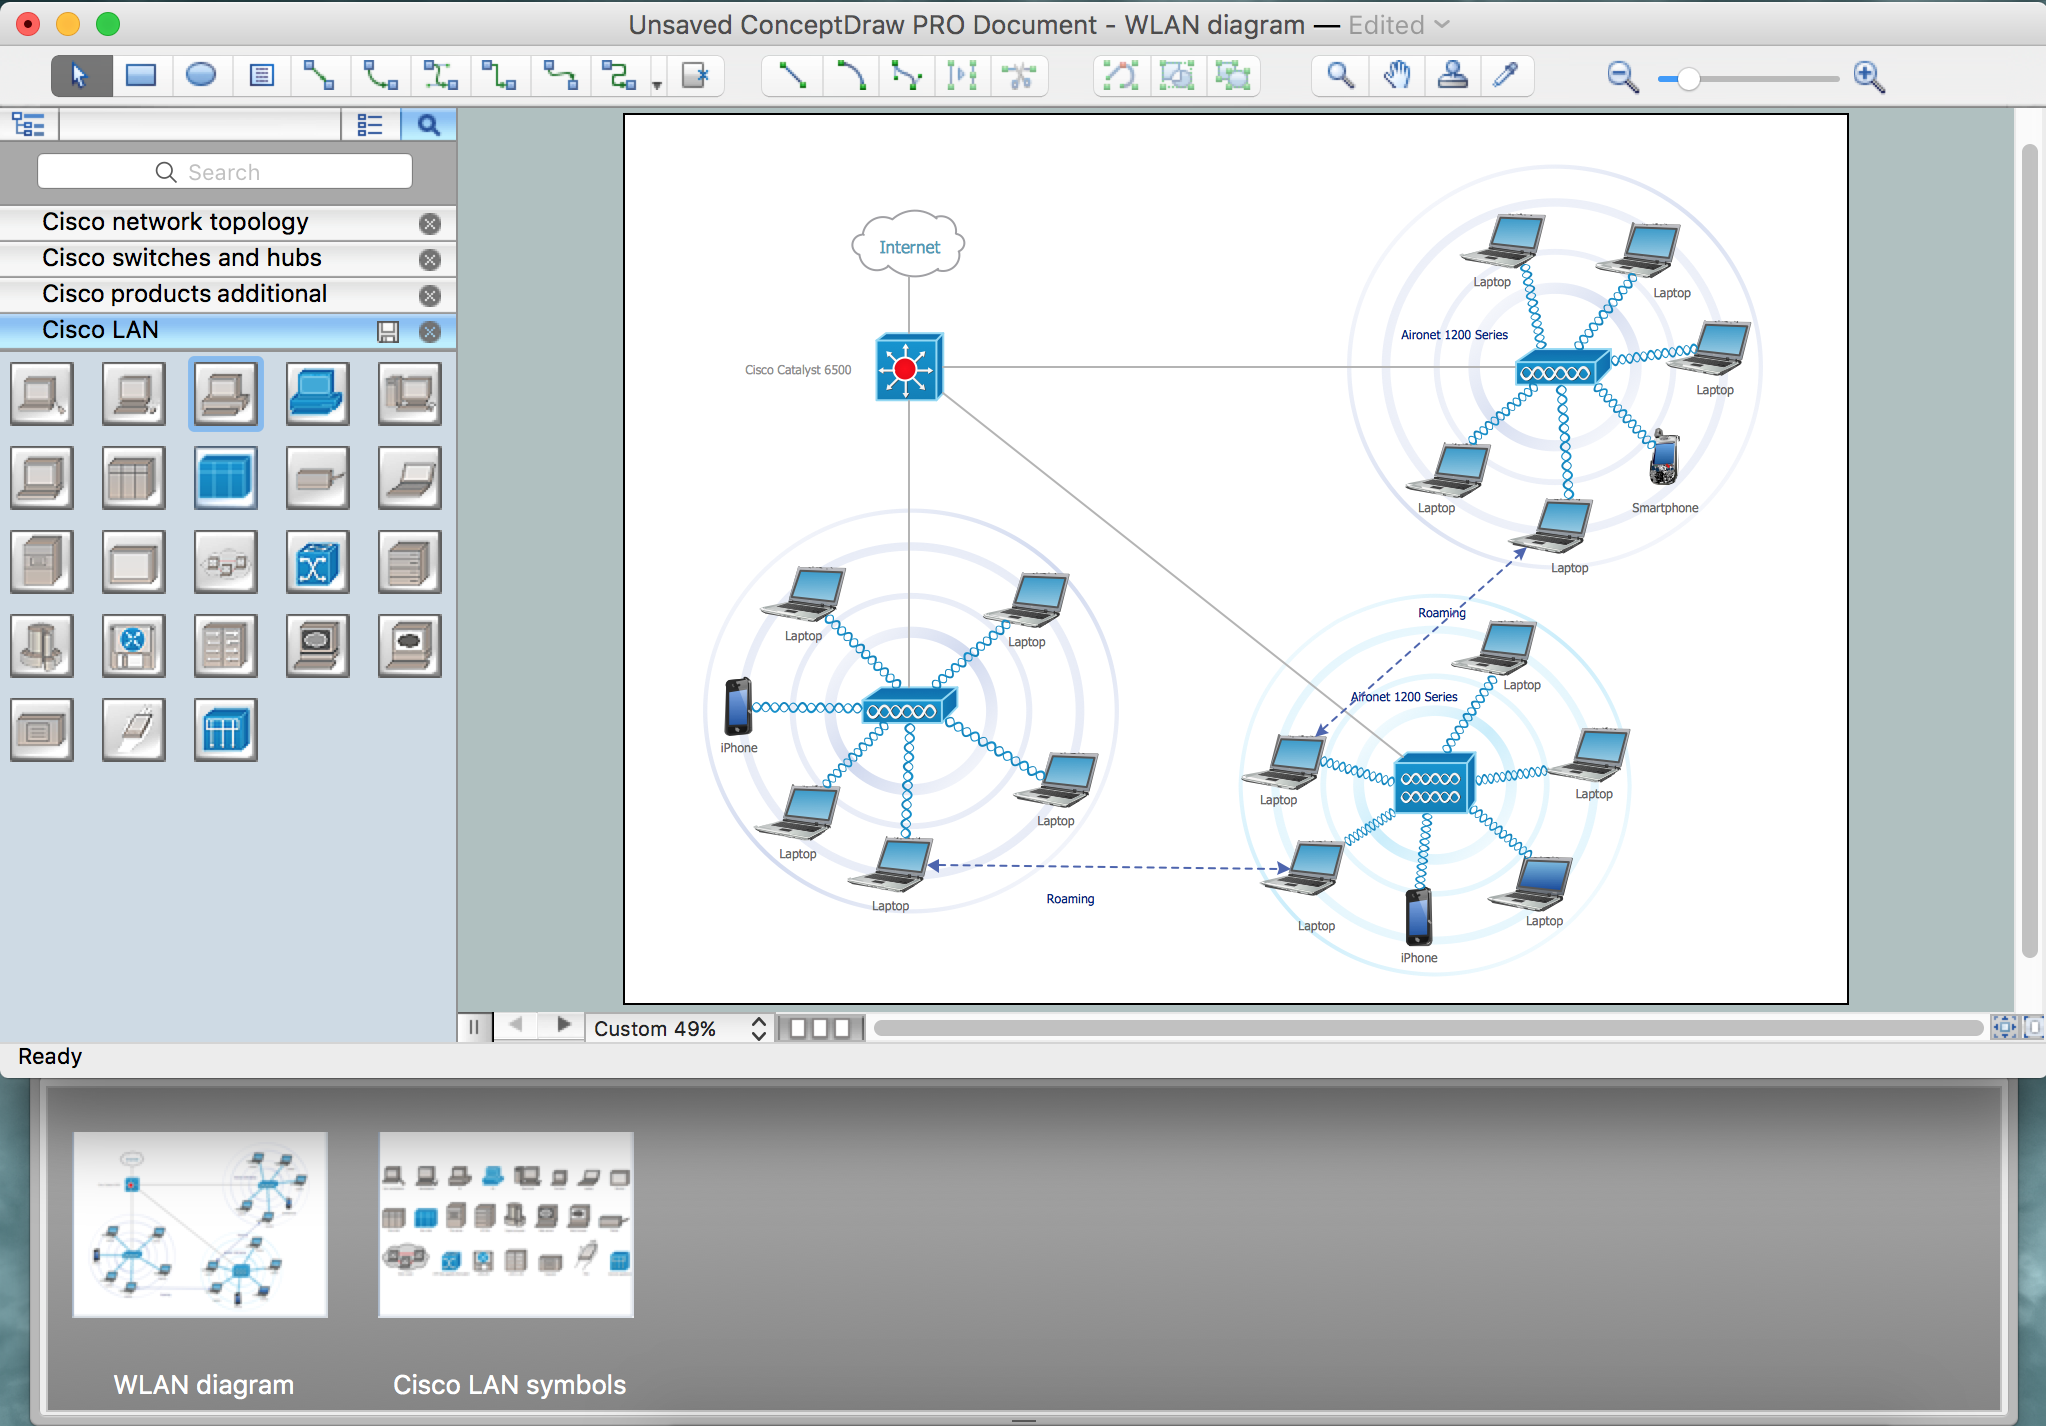Select the eyedropper tool
The image size is (2046, 1426).
pyautogui.click(x=1506, y=76)
